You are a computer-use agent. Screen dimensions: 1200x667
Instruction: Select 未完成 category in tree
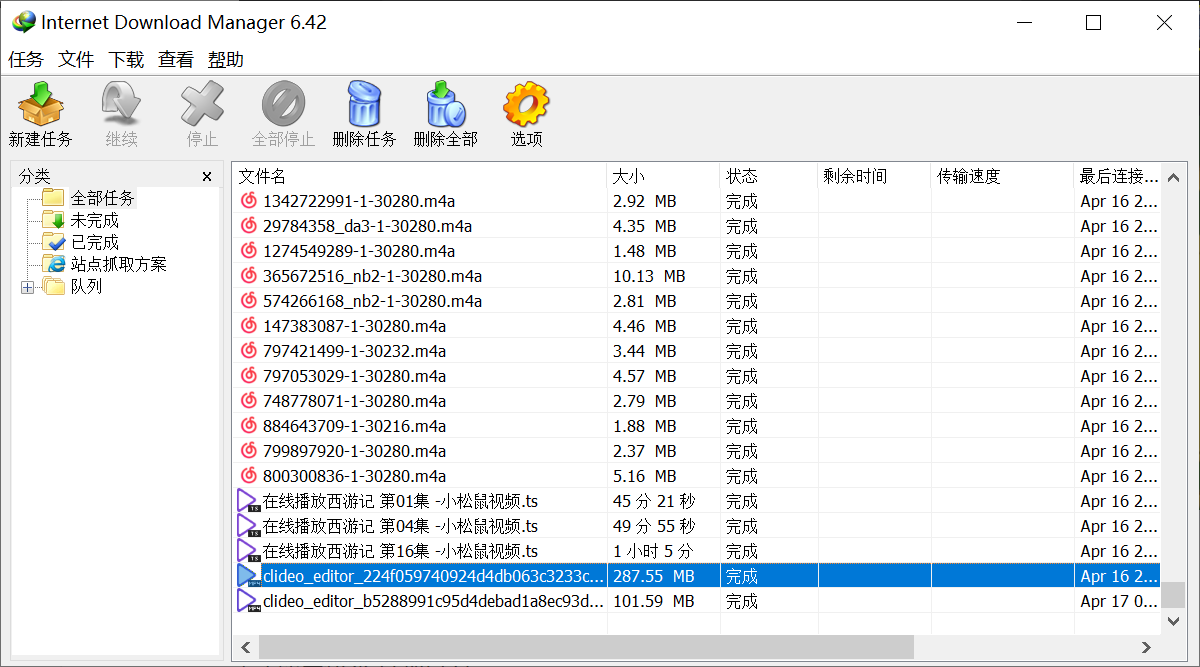[x=94, y=220]
